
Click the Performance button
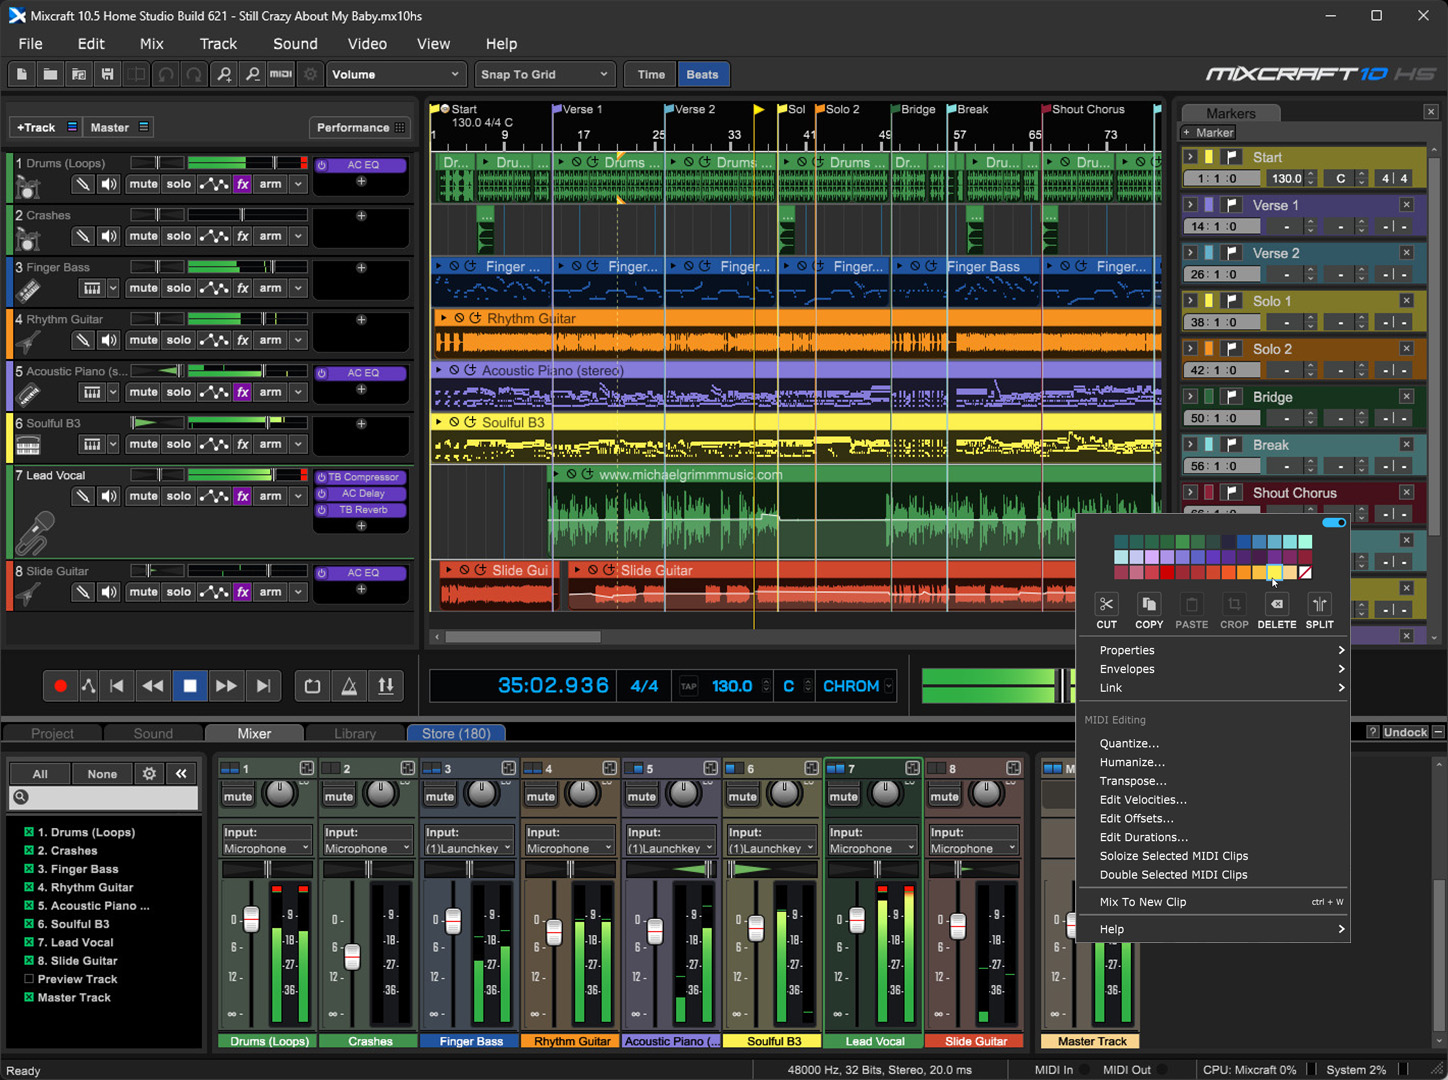[x=360, y=127]
